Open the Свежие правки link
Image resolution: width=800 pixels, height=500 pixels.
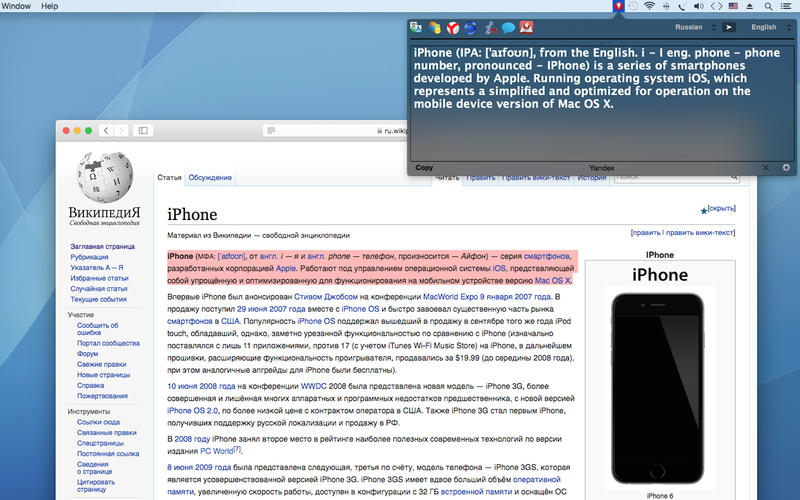pyautogui.click(x=102, y=364)
